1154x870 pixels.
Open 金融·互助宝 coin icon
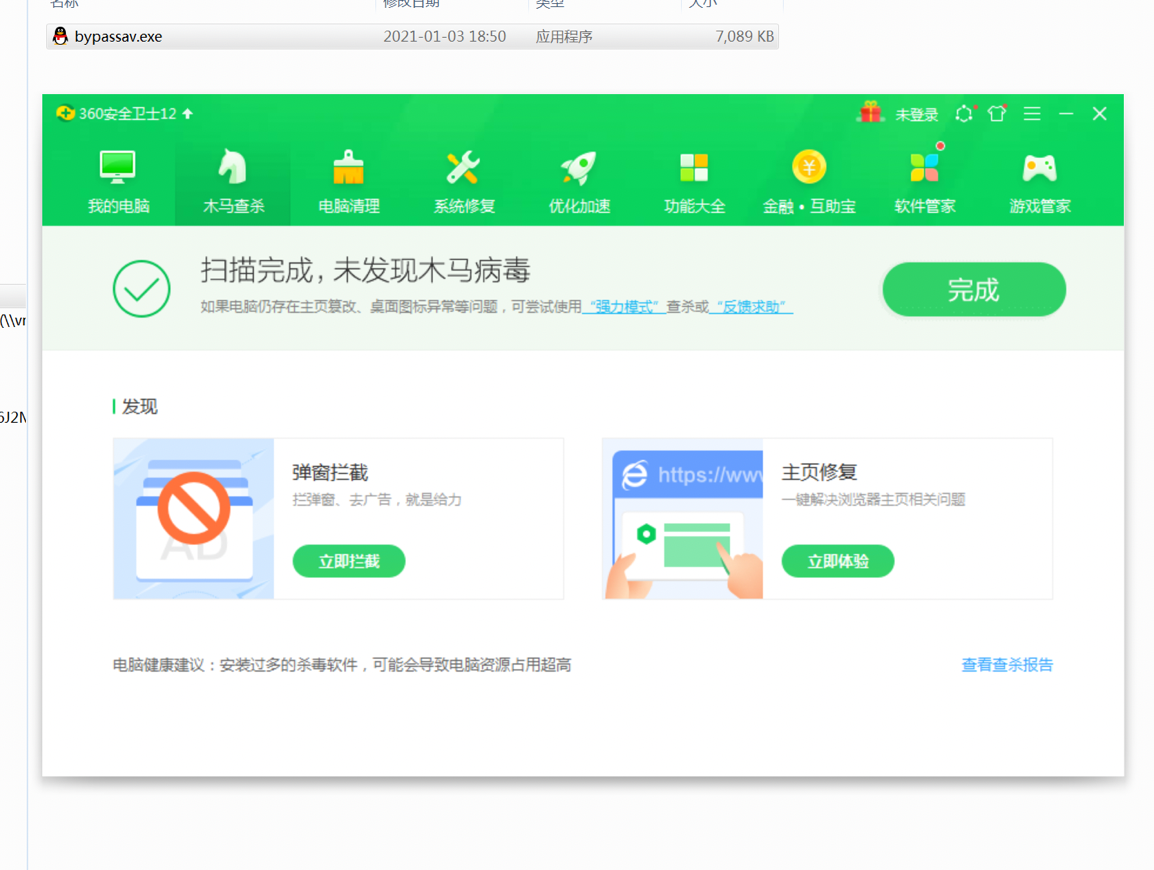pos(809,167)
